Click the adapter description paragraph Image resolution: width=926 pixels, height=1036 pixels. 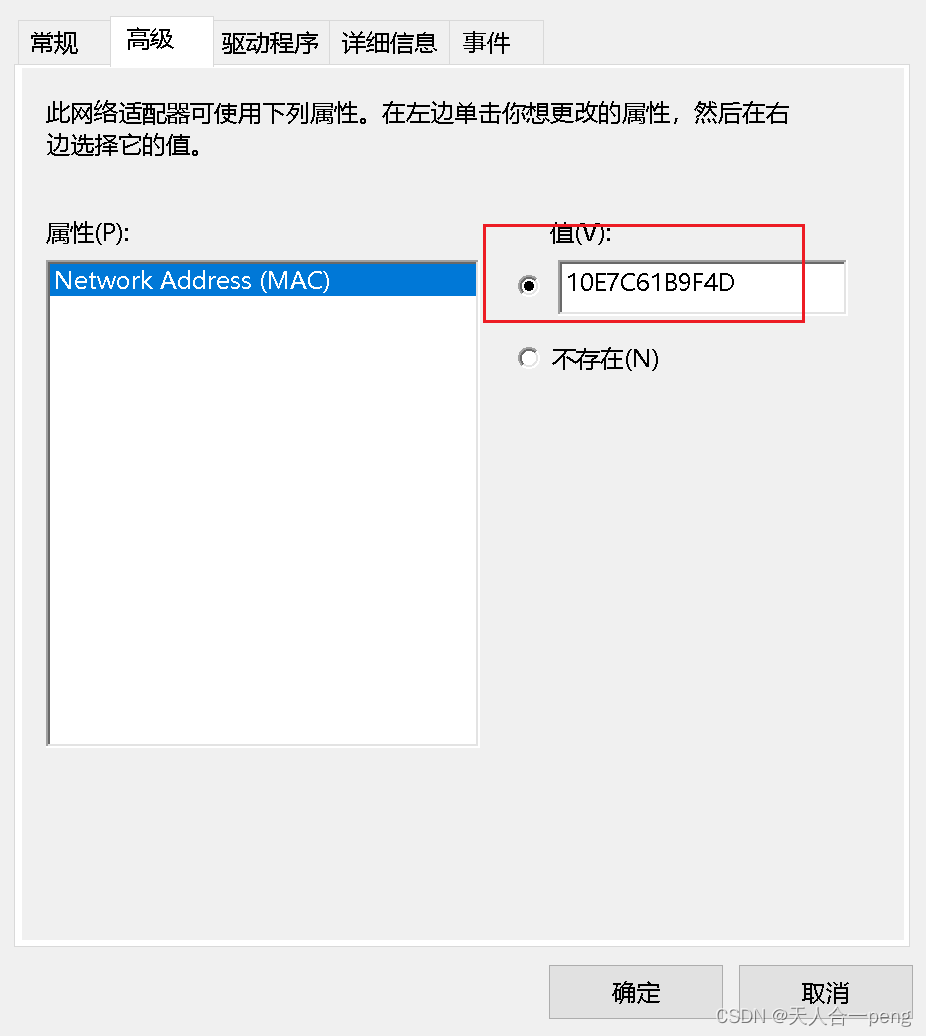point(417,129)
